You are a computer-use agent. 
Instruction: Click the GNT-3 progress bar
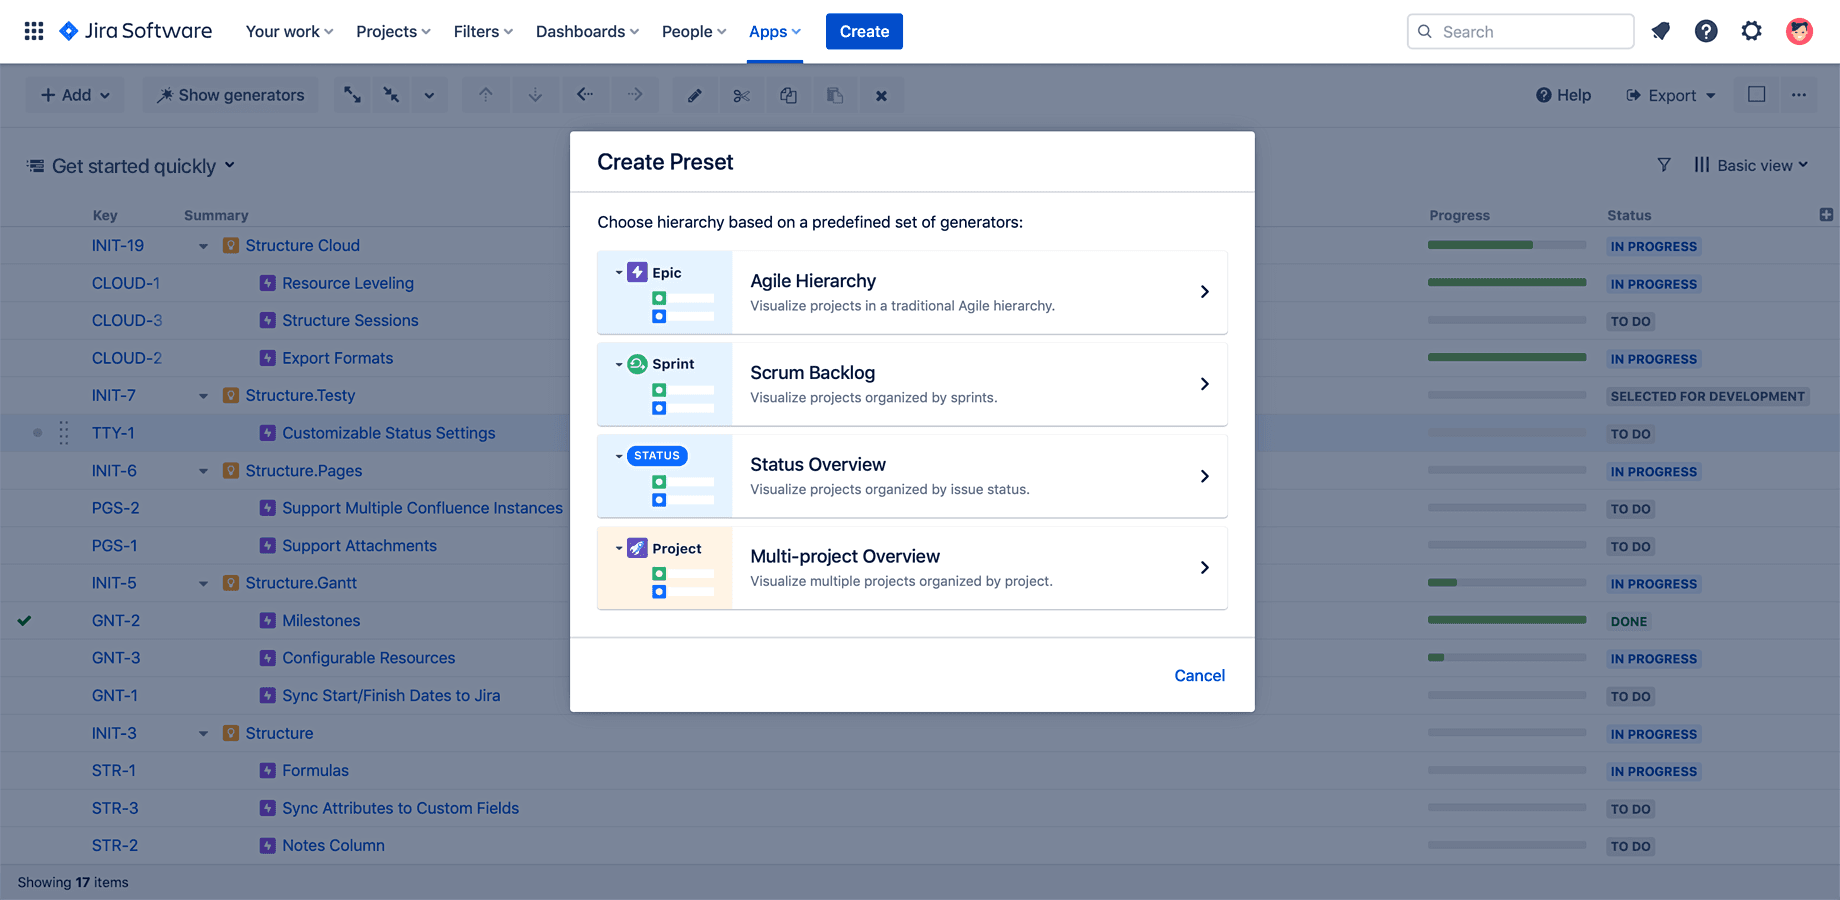tap(1507, 658)
